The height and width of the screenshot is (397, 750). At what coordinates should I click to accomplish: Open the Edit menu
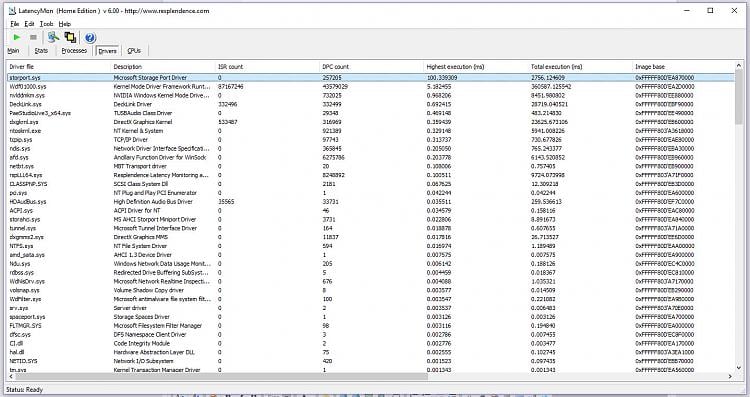click(x=29, y=23)
